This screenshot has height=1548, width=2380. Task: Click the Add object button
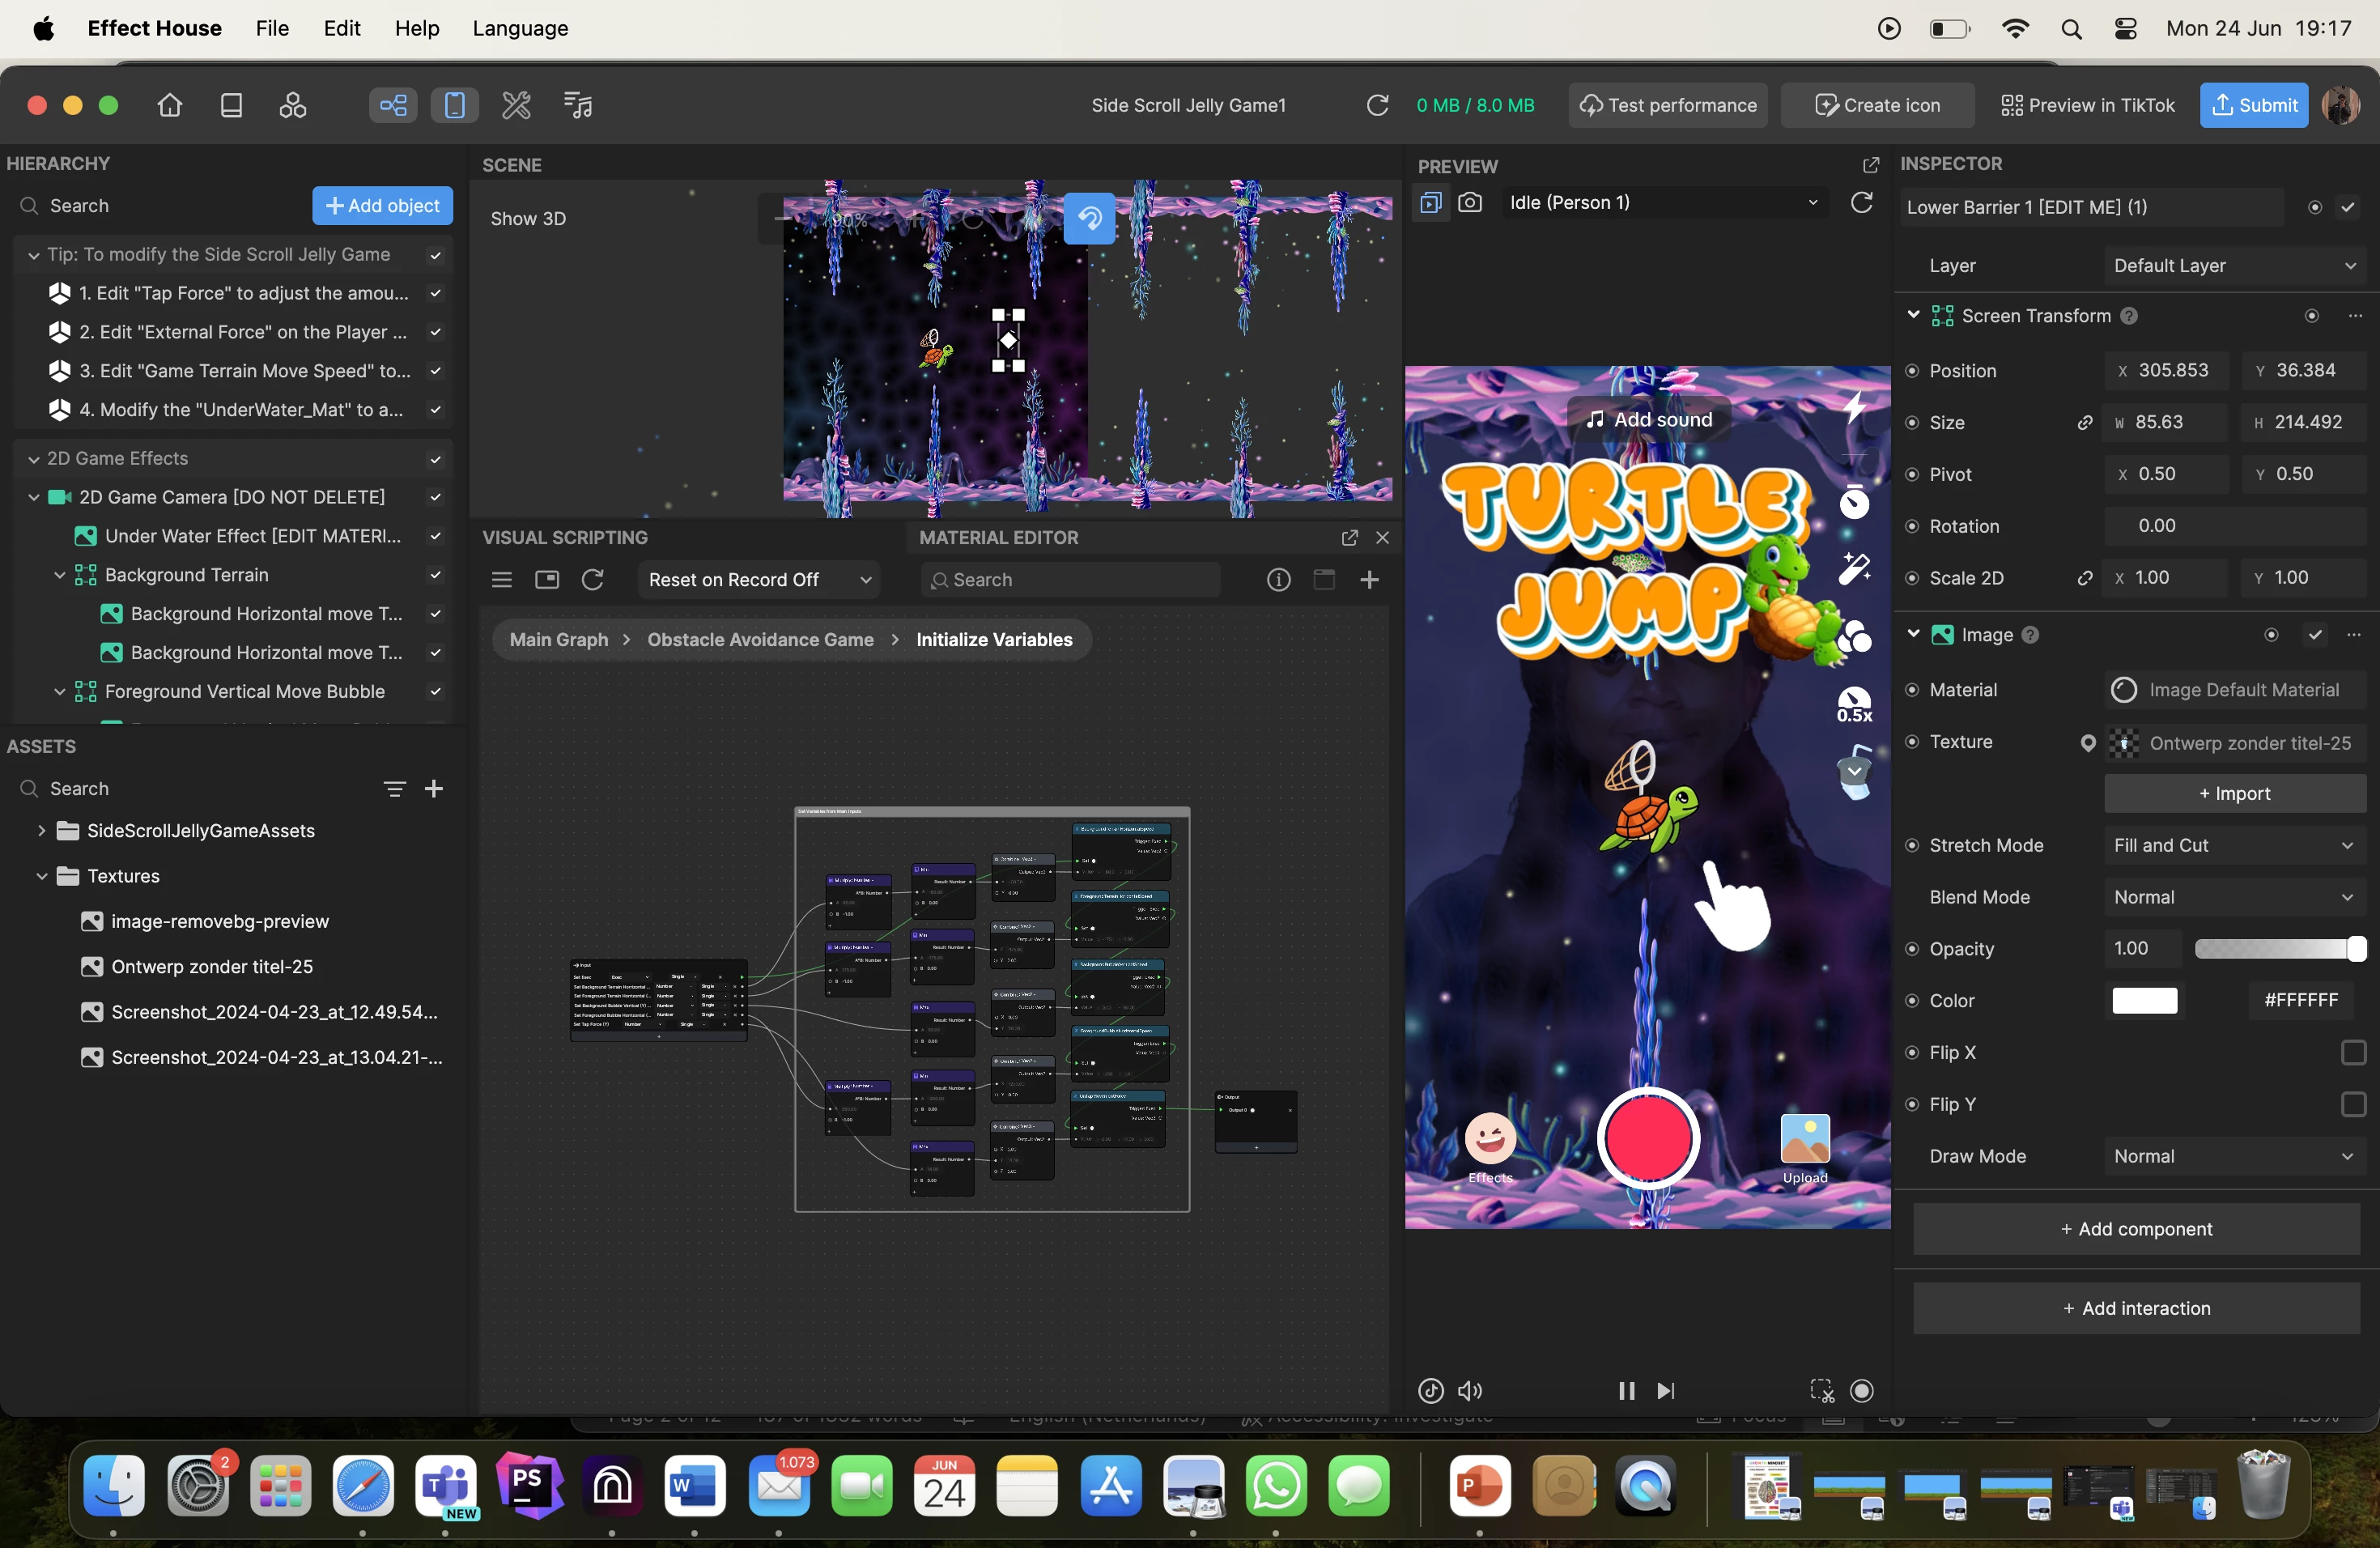pos(382,206)
